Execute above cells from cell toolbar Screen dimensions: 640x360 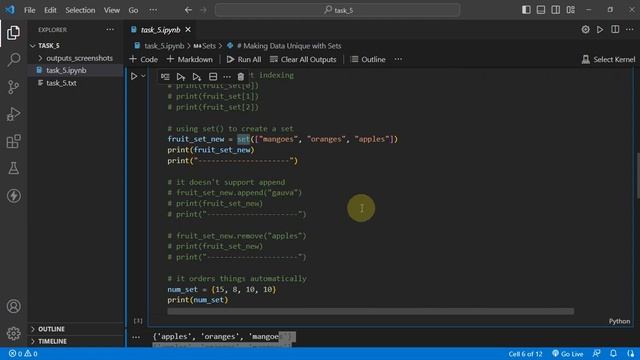click(181, 76)
